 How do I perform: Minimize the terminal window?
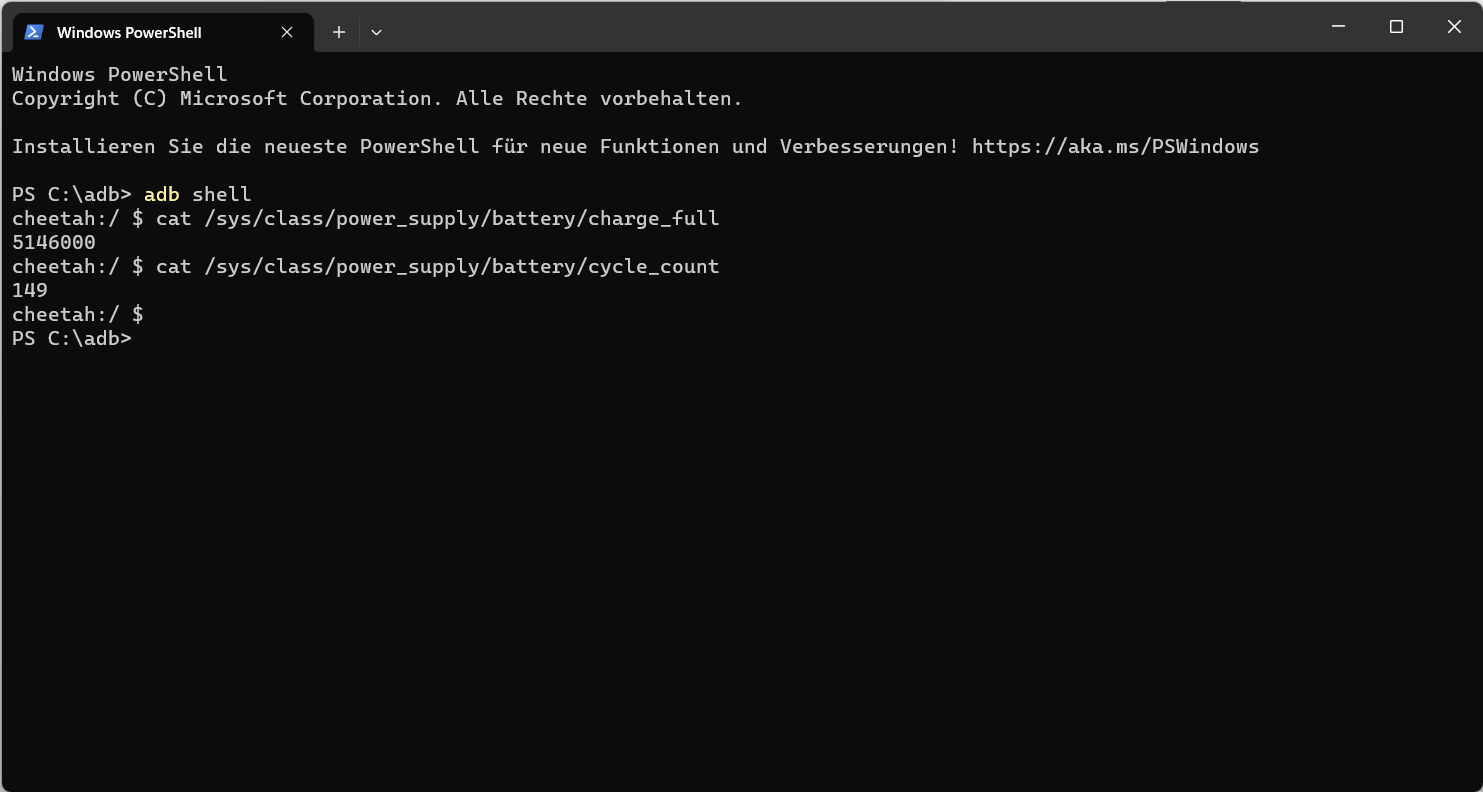1339,27
